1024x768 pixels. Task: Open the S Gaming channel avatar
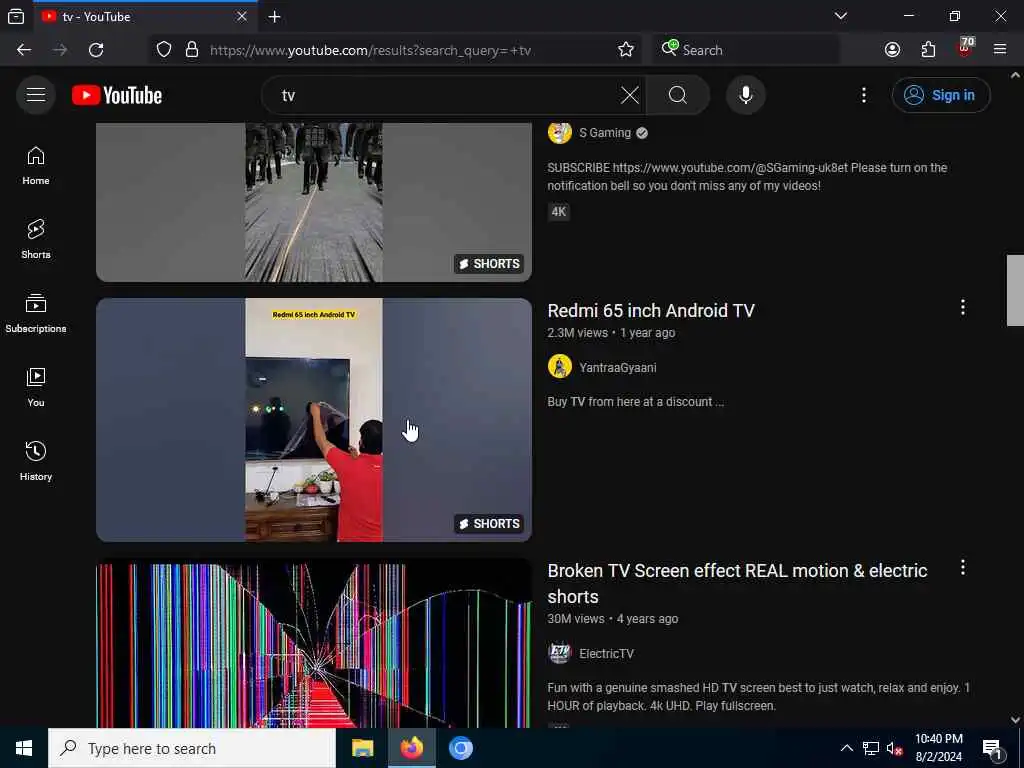click(560, 133)
